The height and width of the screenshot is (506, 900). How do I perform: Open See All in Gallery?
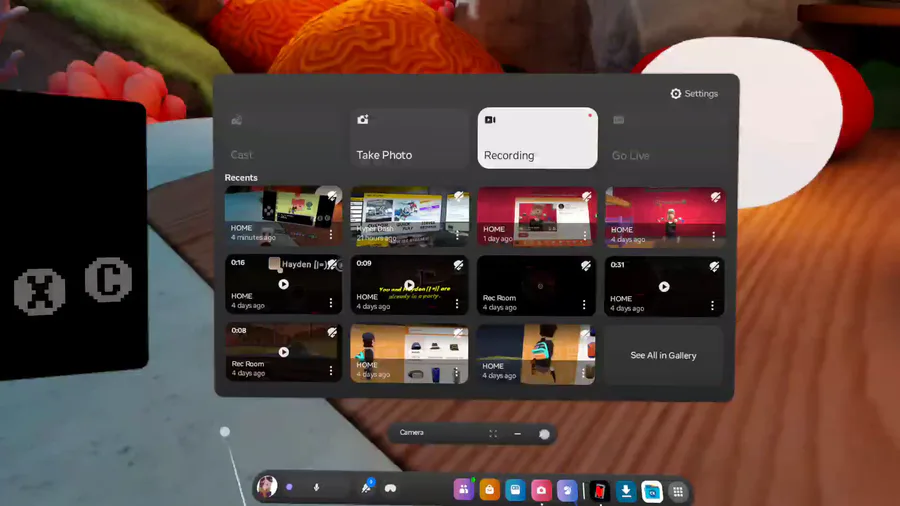coord(664,356)
